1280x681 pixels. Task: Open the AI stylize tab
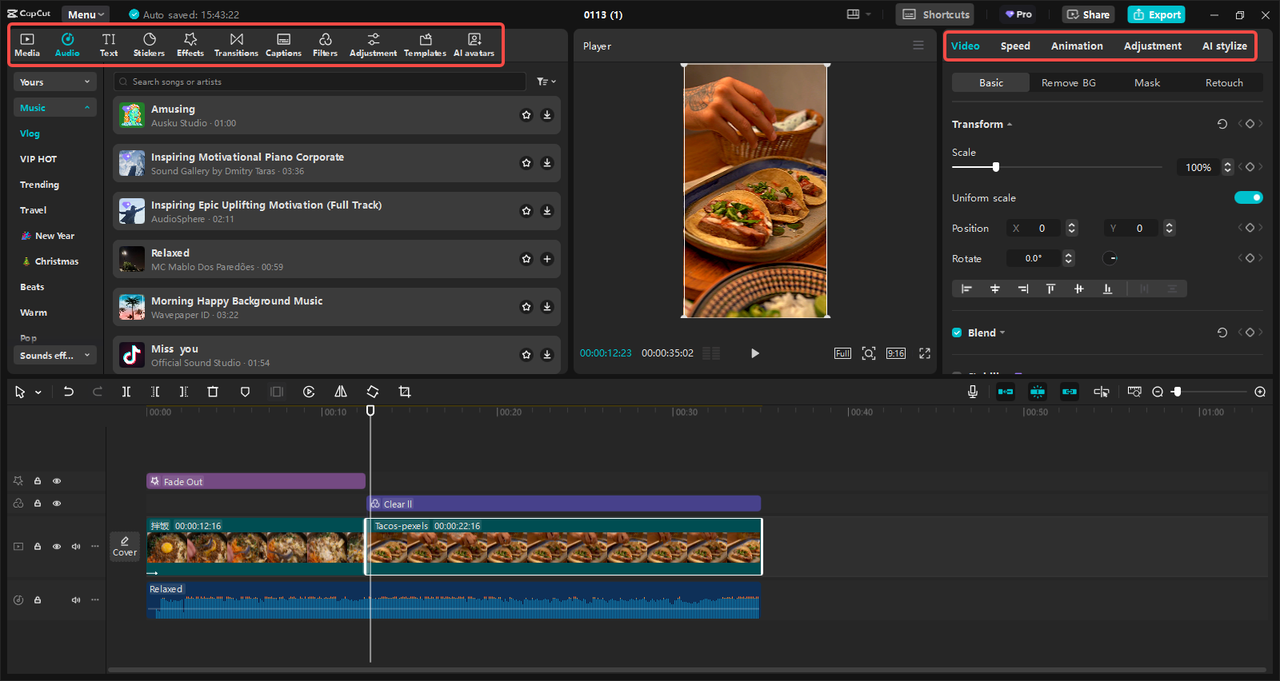pyautogui.click(x=1224, y=46)
